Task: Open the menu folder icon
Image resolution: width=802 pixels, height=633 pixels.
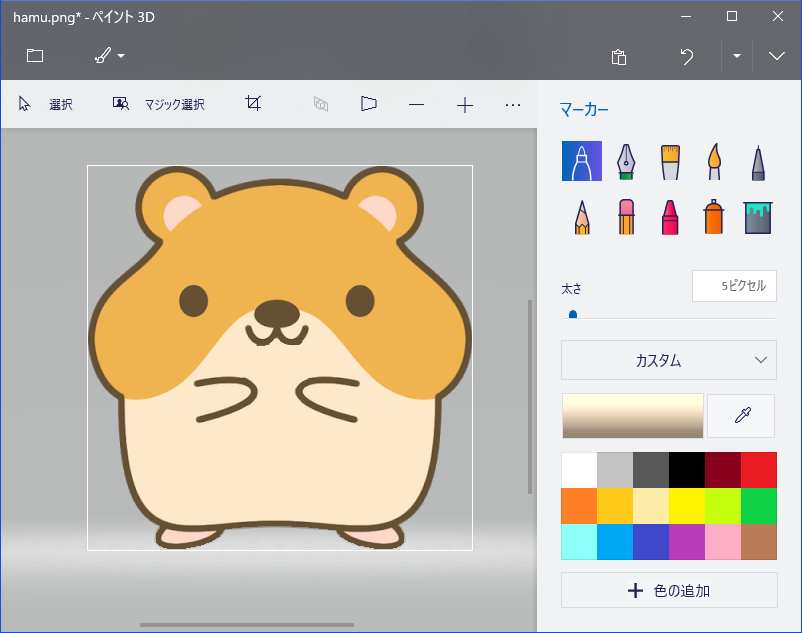Action: [35, 55]
